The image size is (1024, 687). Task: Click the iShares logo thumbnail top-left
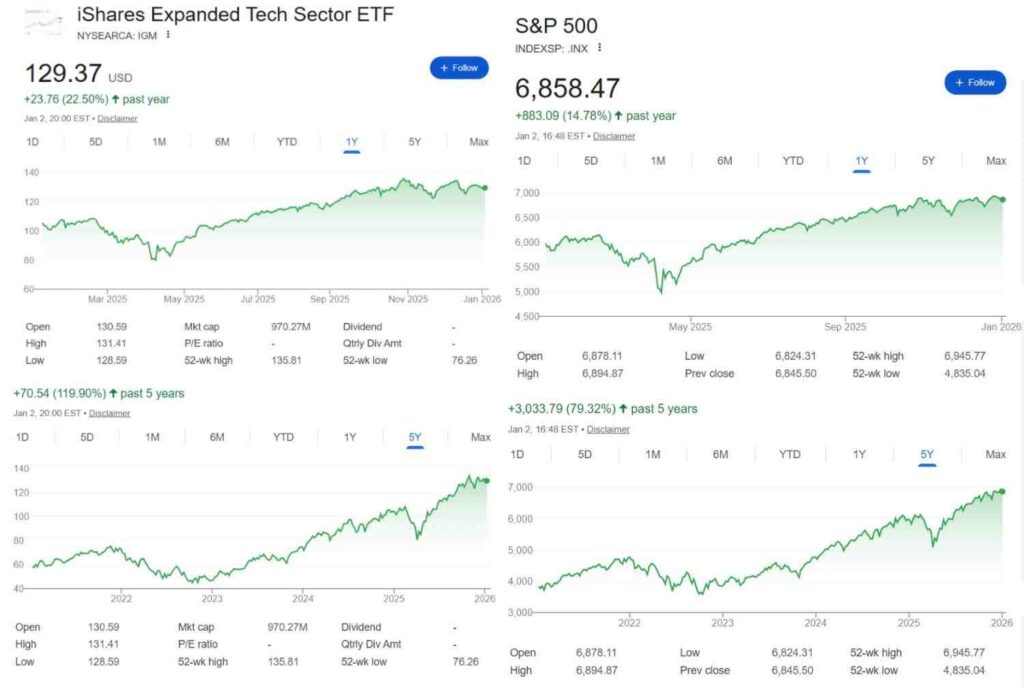41,21
